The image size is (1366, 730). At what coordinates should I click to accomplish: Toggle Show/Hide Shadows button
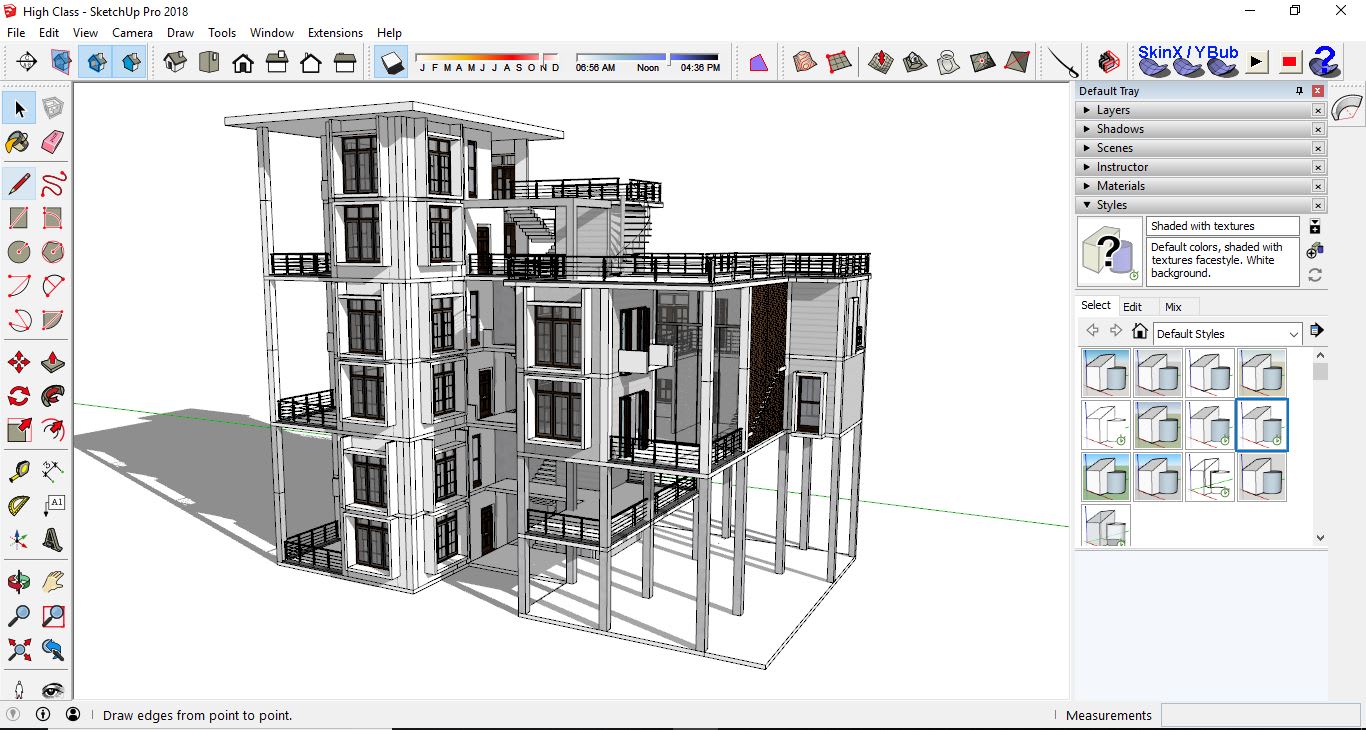391,62
